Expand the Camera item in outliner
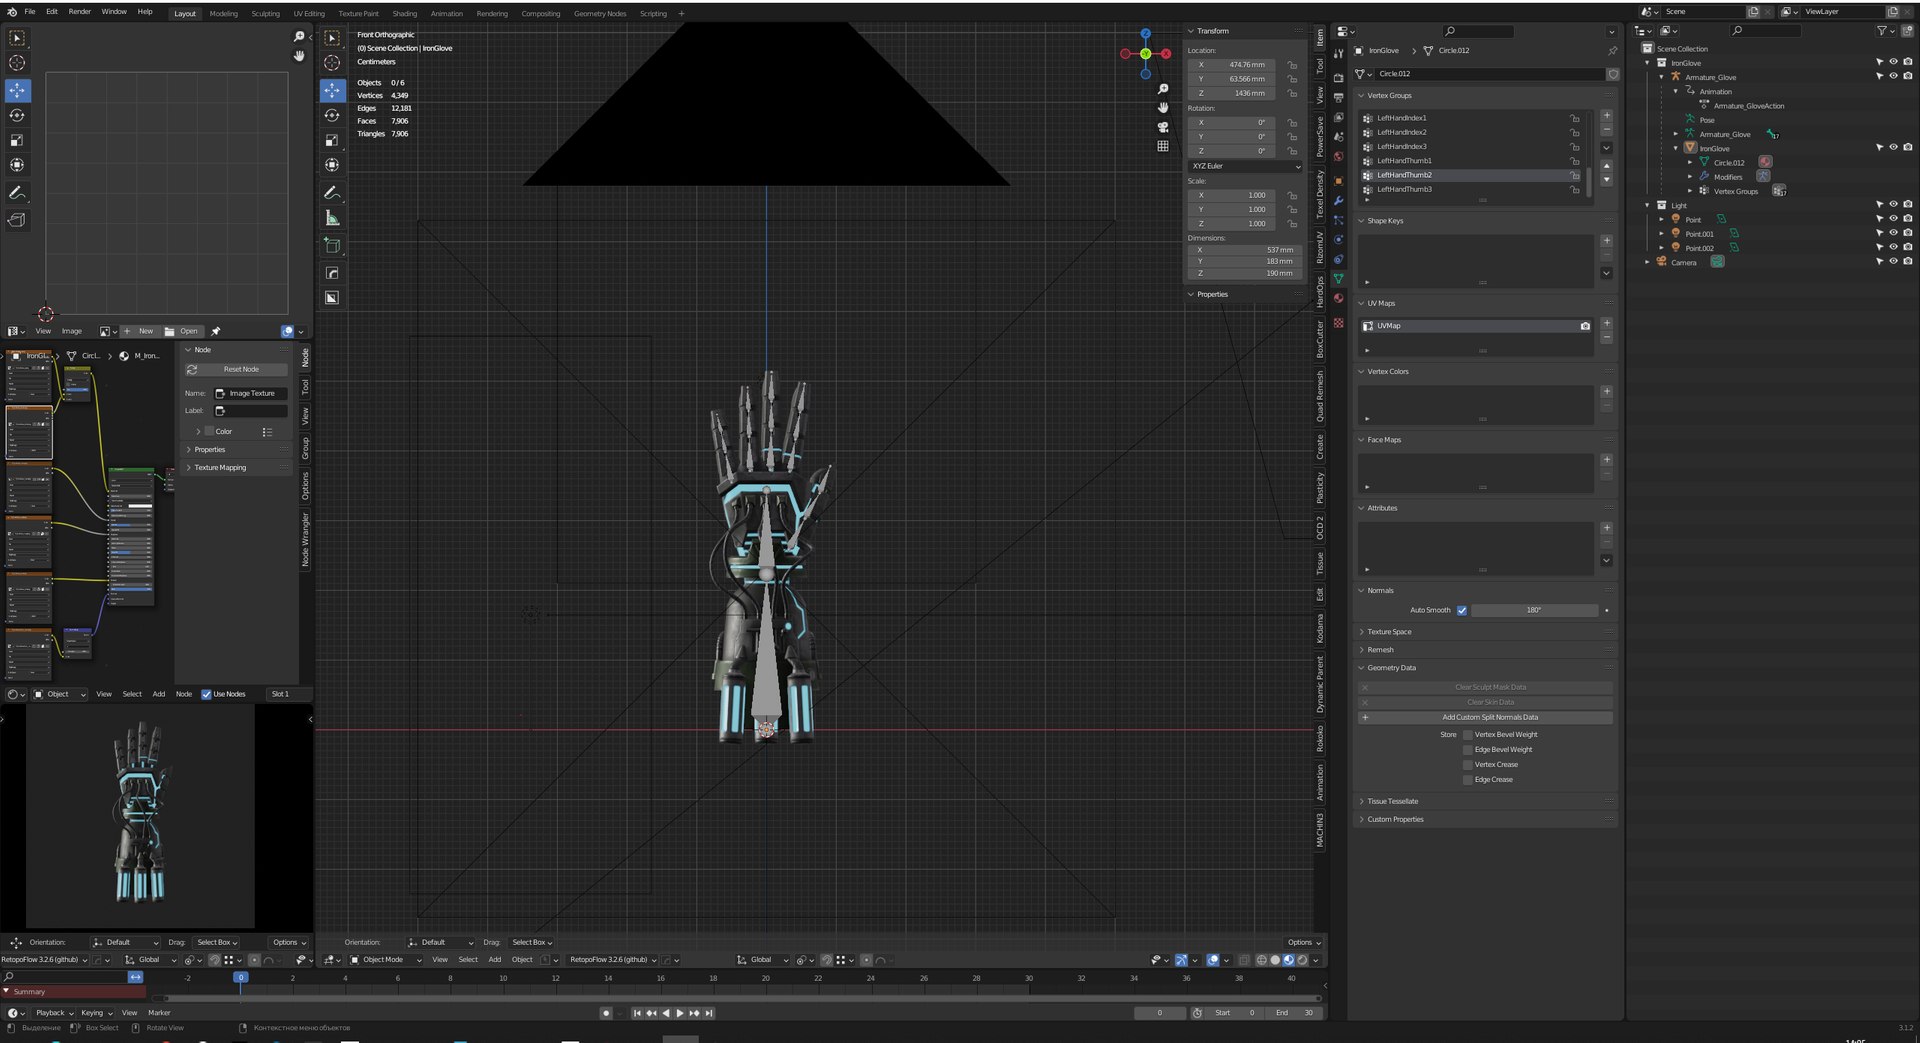1920x1043 pixels. click(x=1648, y=262)
